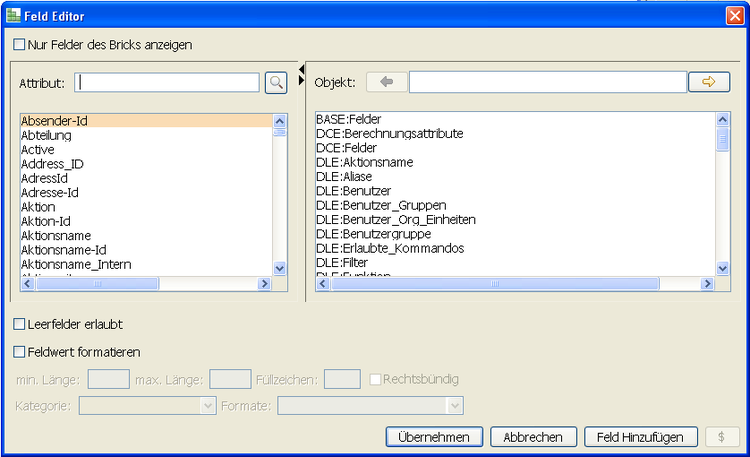Close the Feld Editor dialog
The height and width of the screenshot is (457, 750).
(x=733, y=16)
